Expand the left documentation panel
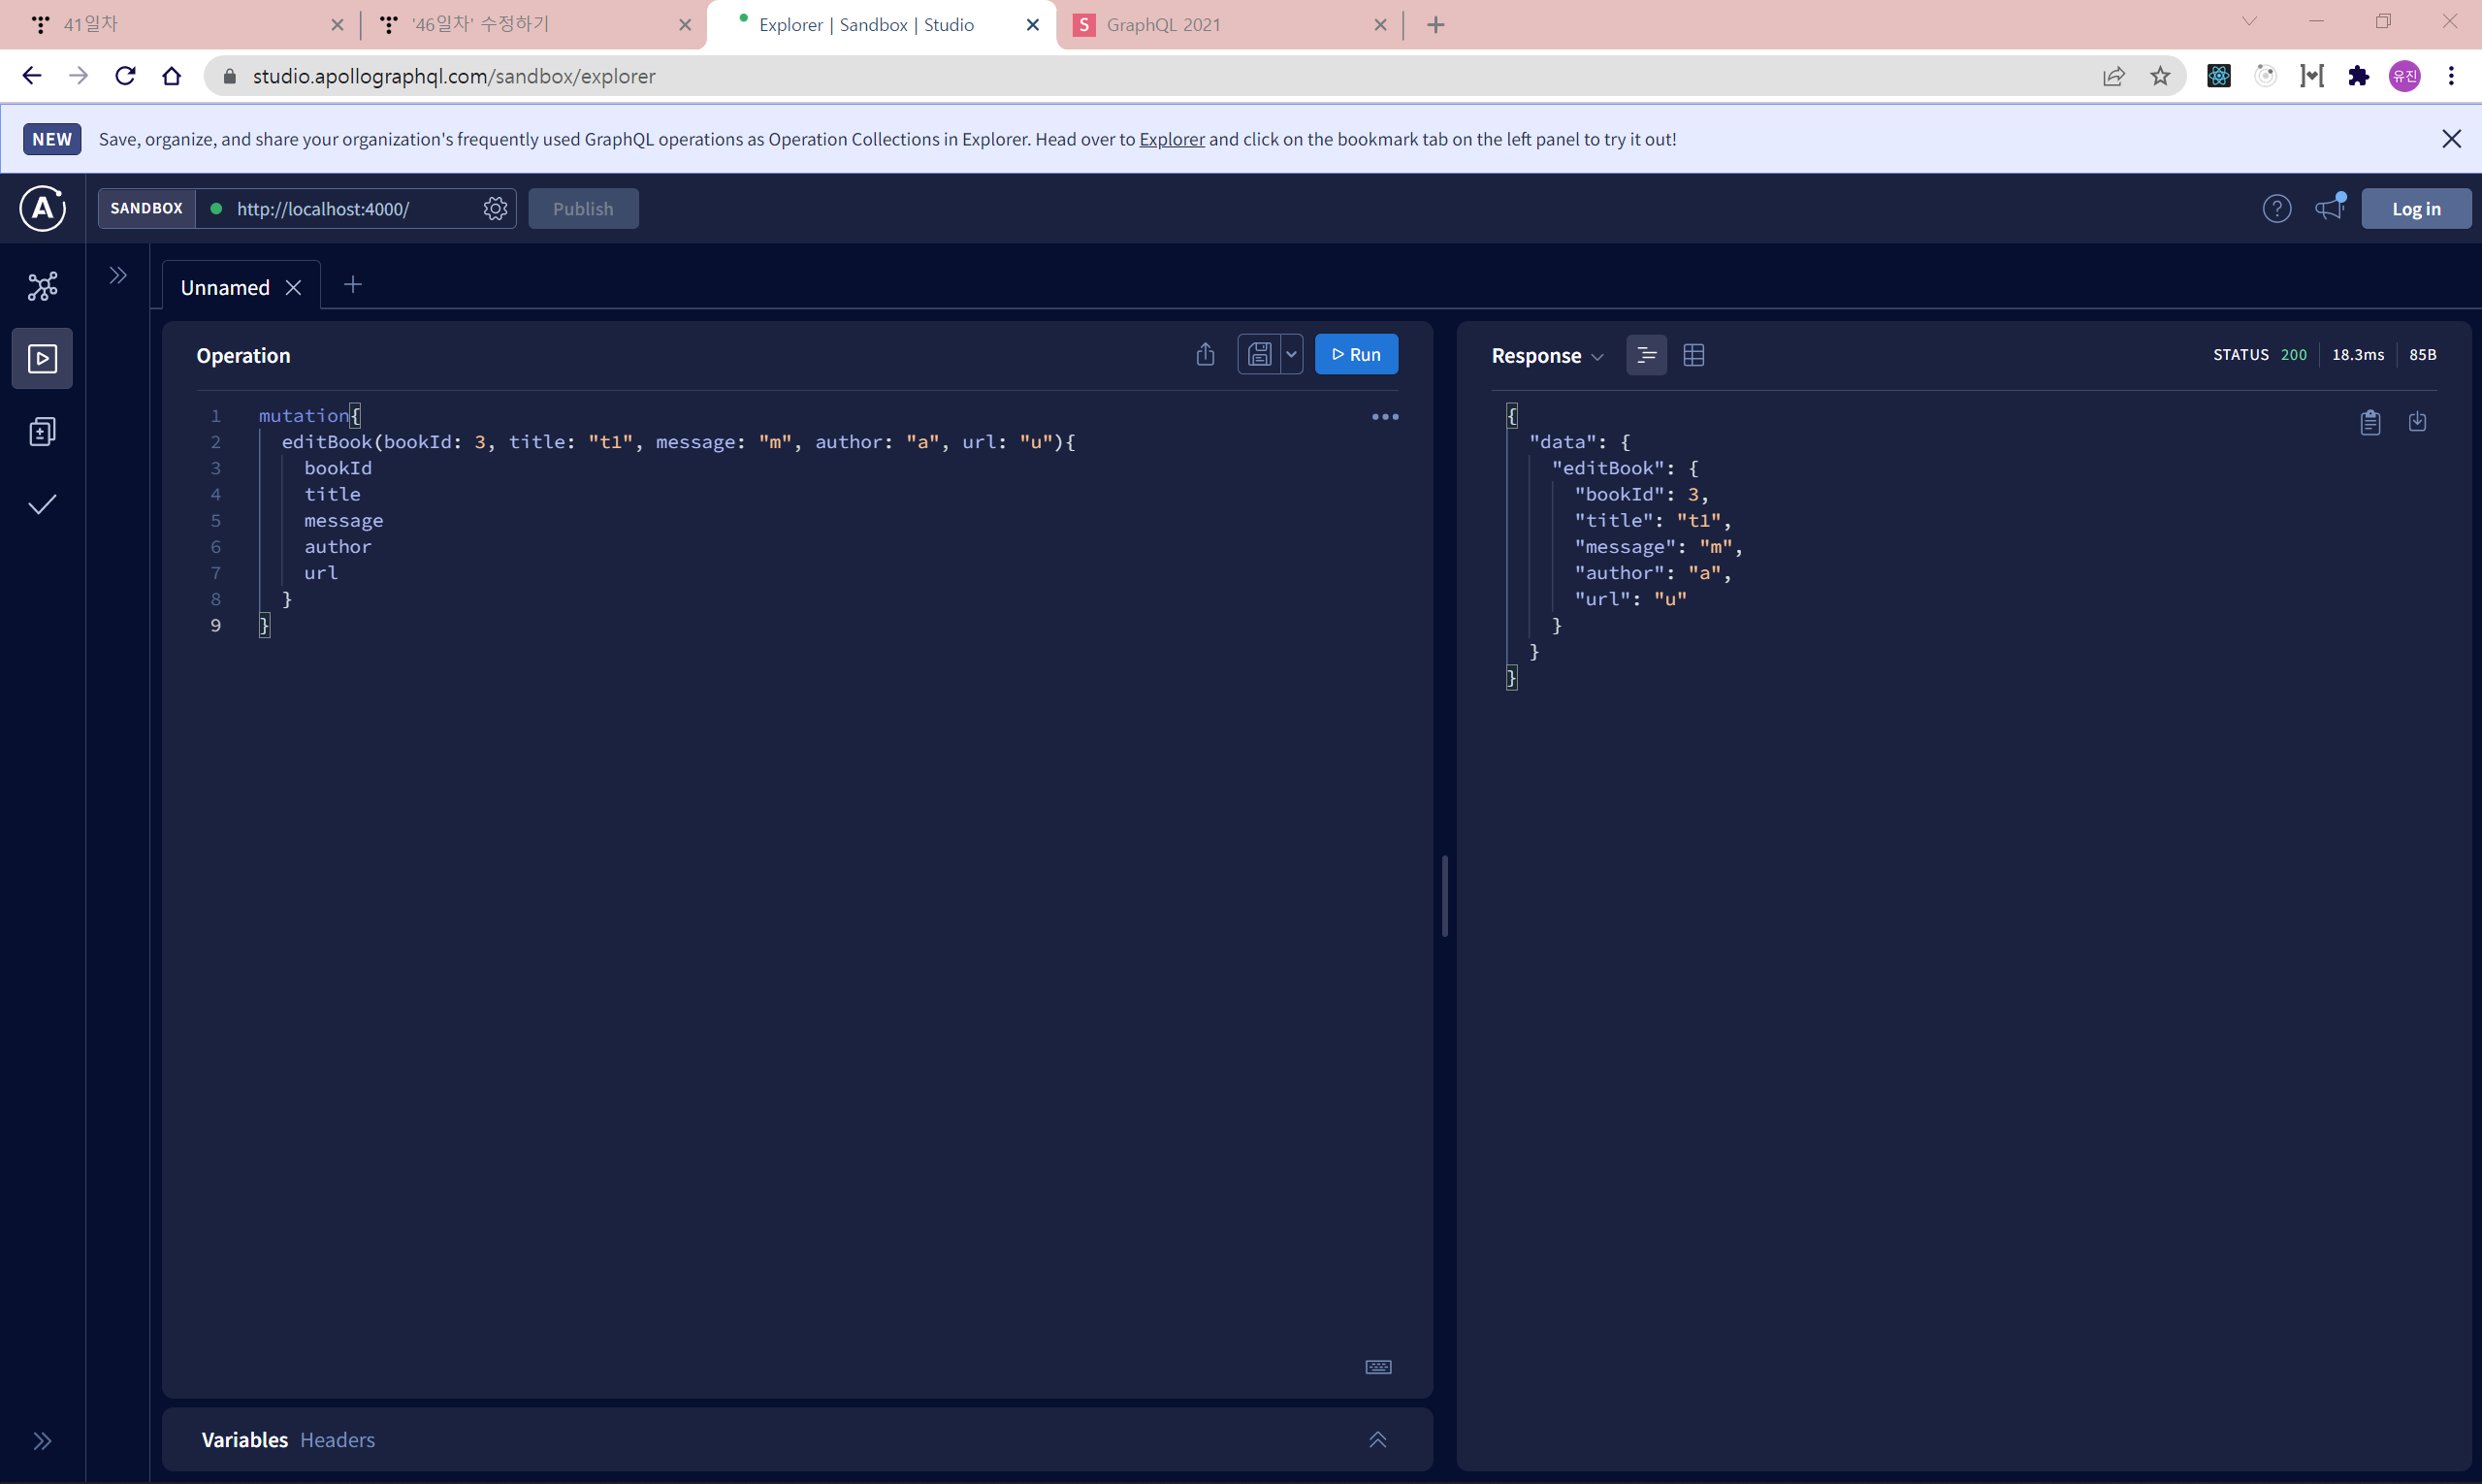 (118, 276)
